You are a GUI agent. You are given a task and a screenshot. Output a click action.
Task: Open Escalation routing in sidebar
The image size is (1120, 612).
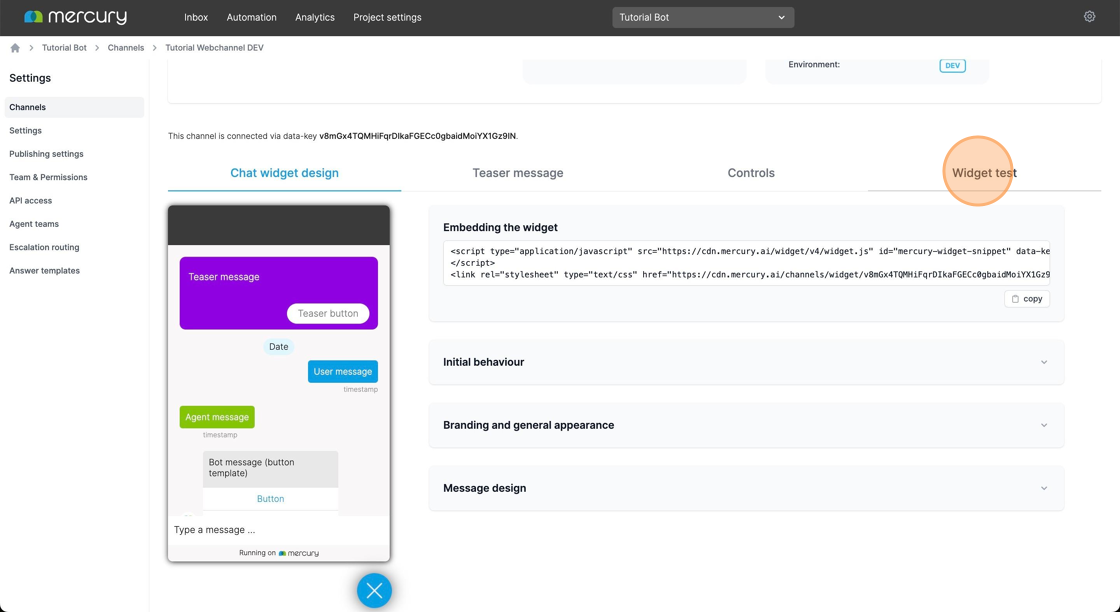click(x=44, y=247)
